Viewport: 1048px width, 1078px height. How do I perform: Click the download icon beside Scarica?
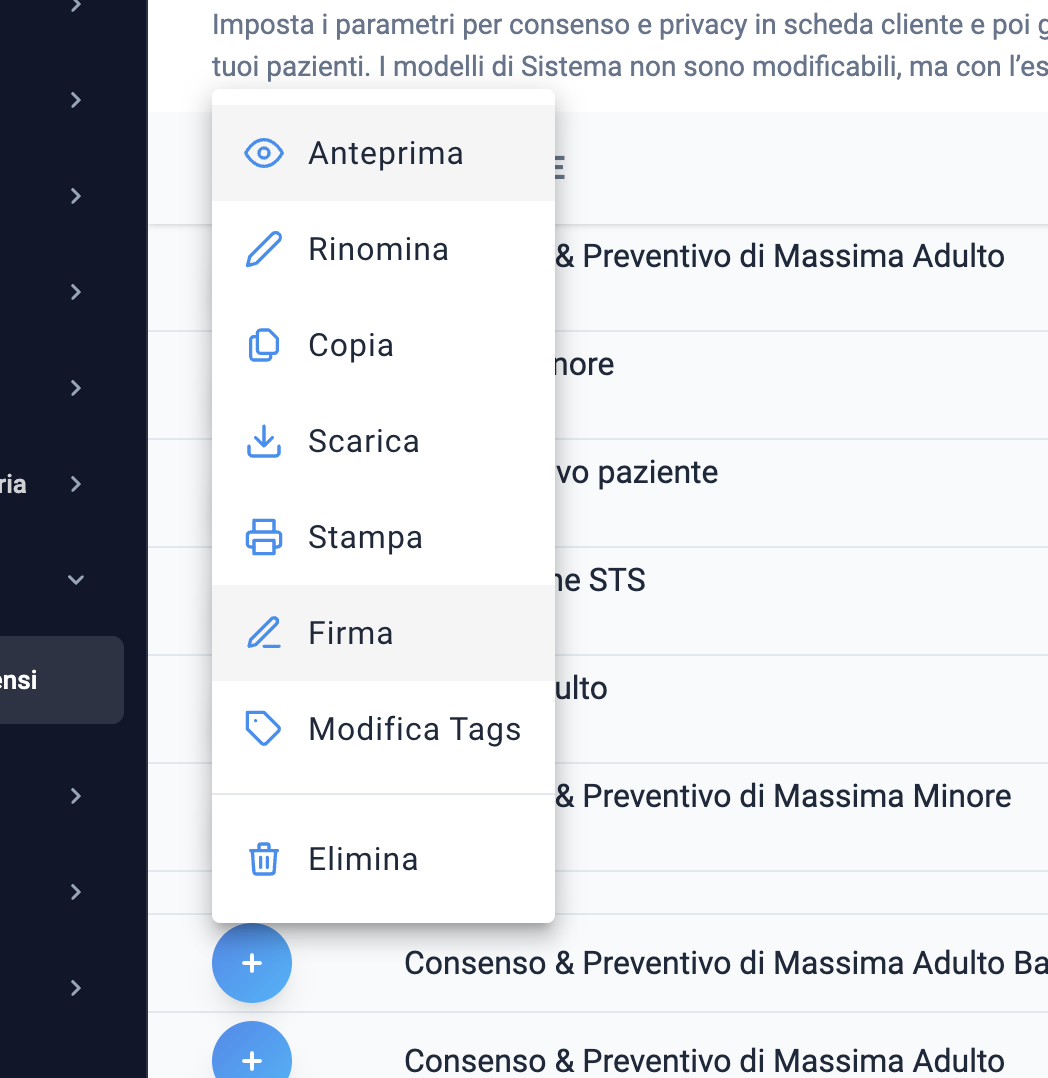[x=263, y=441]
